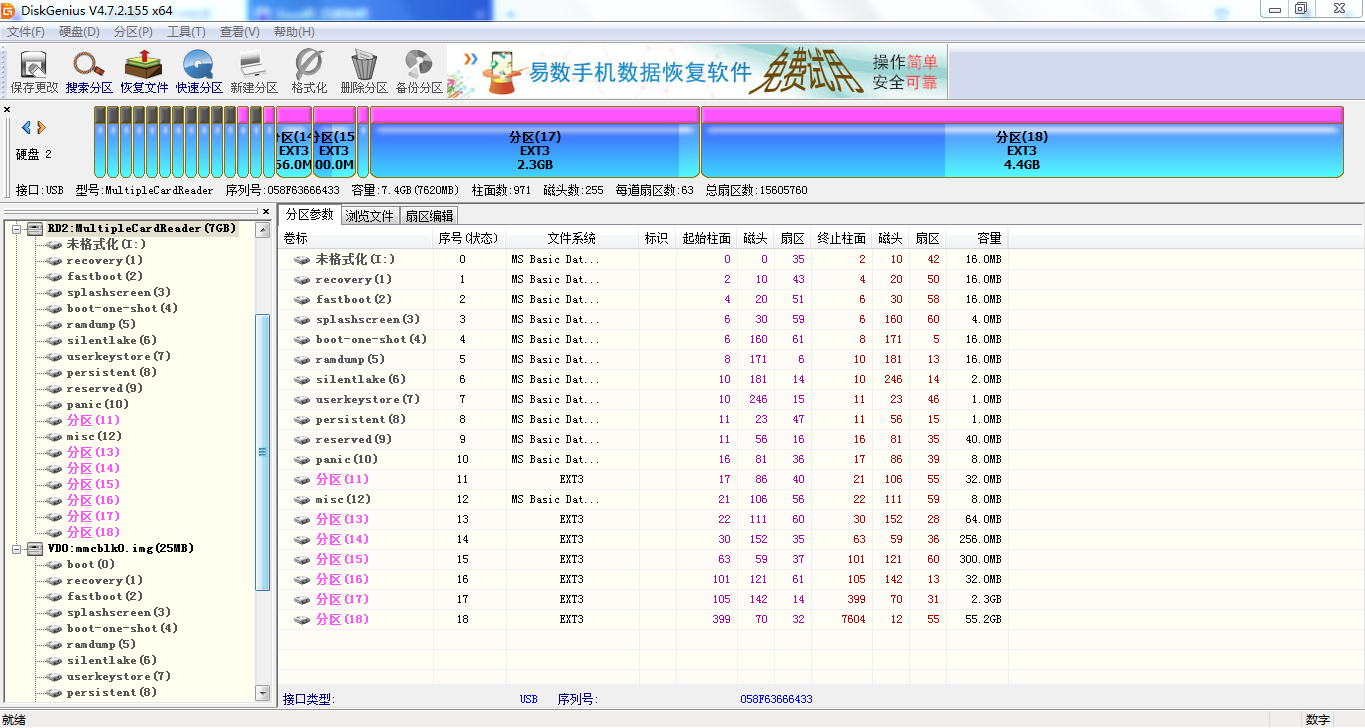Click the 终止柱面 column header
The height and width of the screenshot is (728, 1365).
[842, 238]
